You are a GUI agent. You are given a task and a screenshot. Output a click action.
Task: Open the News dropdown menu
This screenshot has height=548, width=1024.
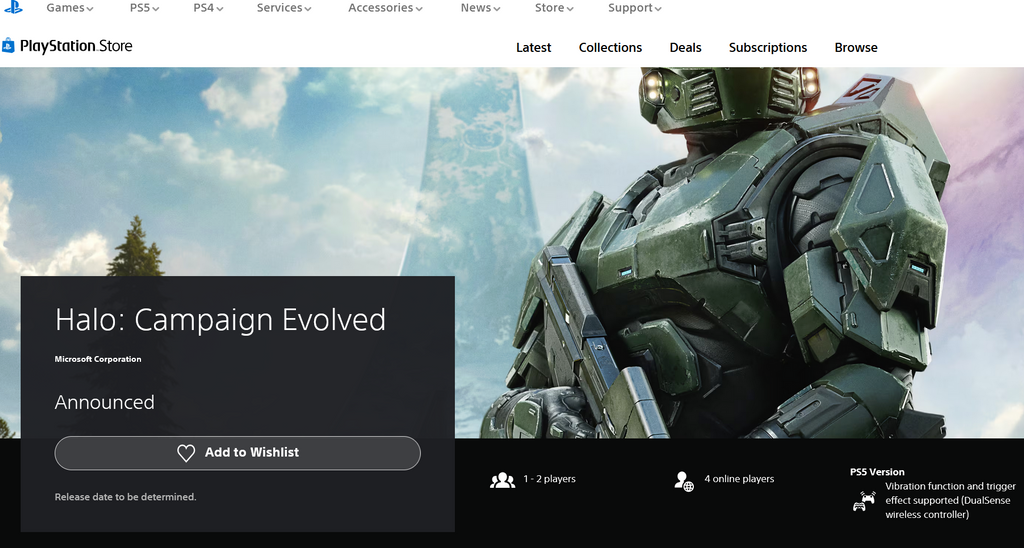[480, 8]
